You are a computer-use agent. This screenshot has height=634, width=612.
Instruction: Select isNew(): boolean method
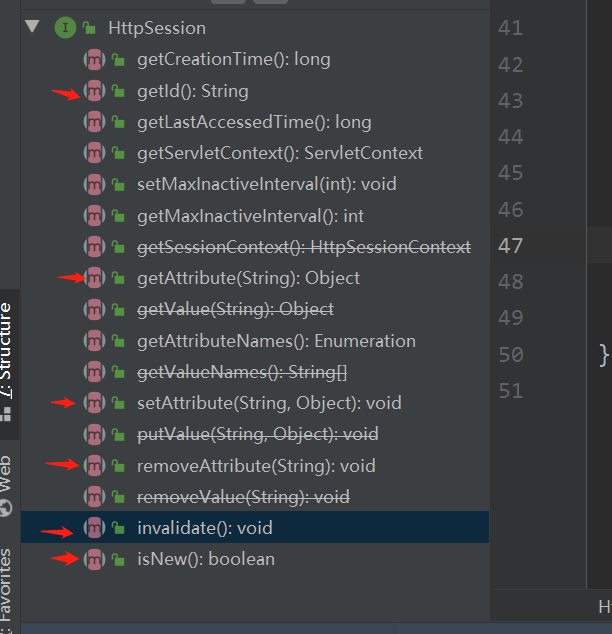point(206,559)
